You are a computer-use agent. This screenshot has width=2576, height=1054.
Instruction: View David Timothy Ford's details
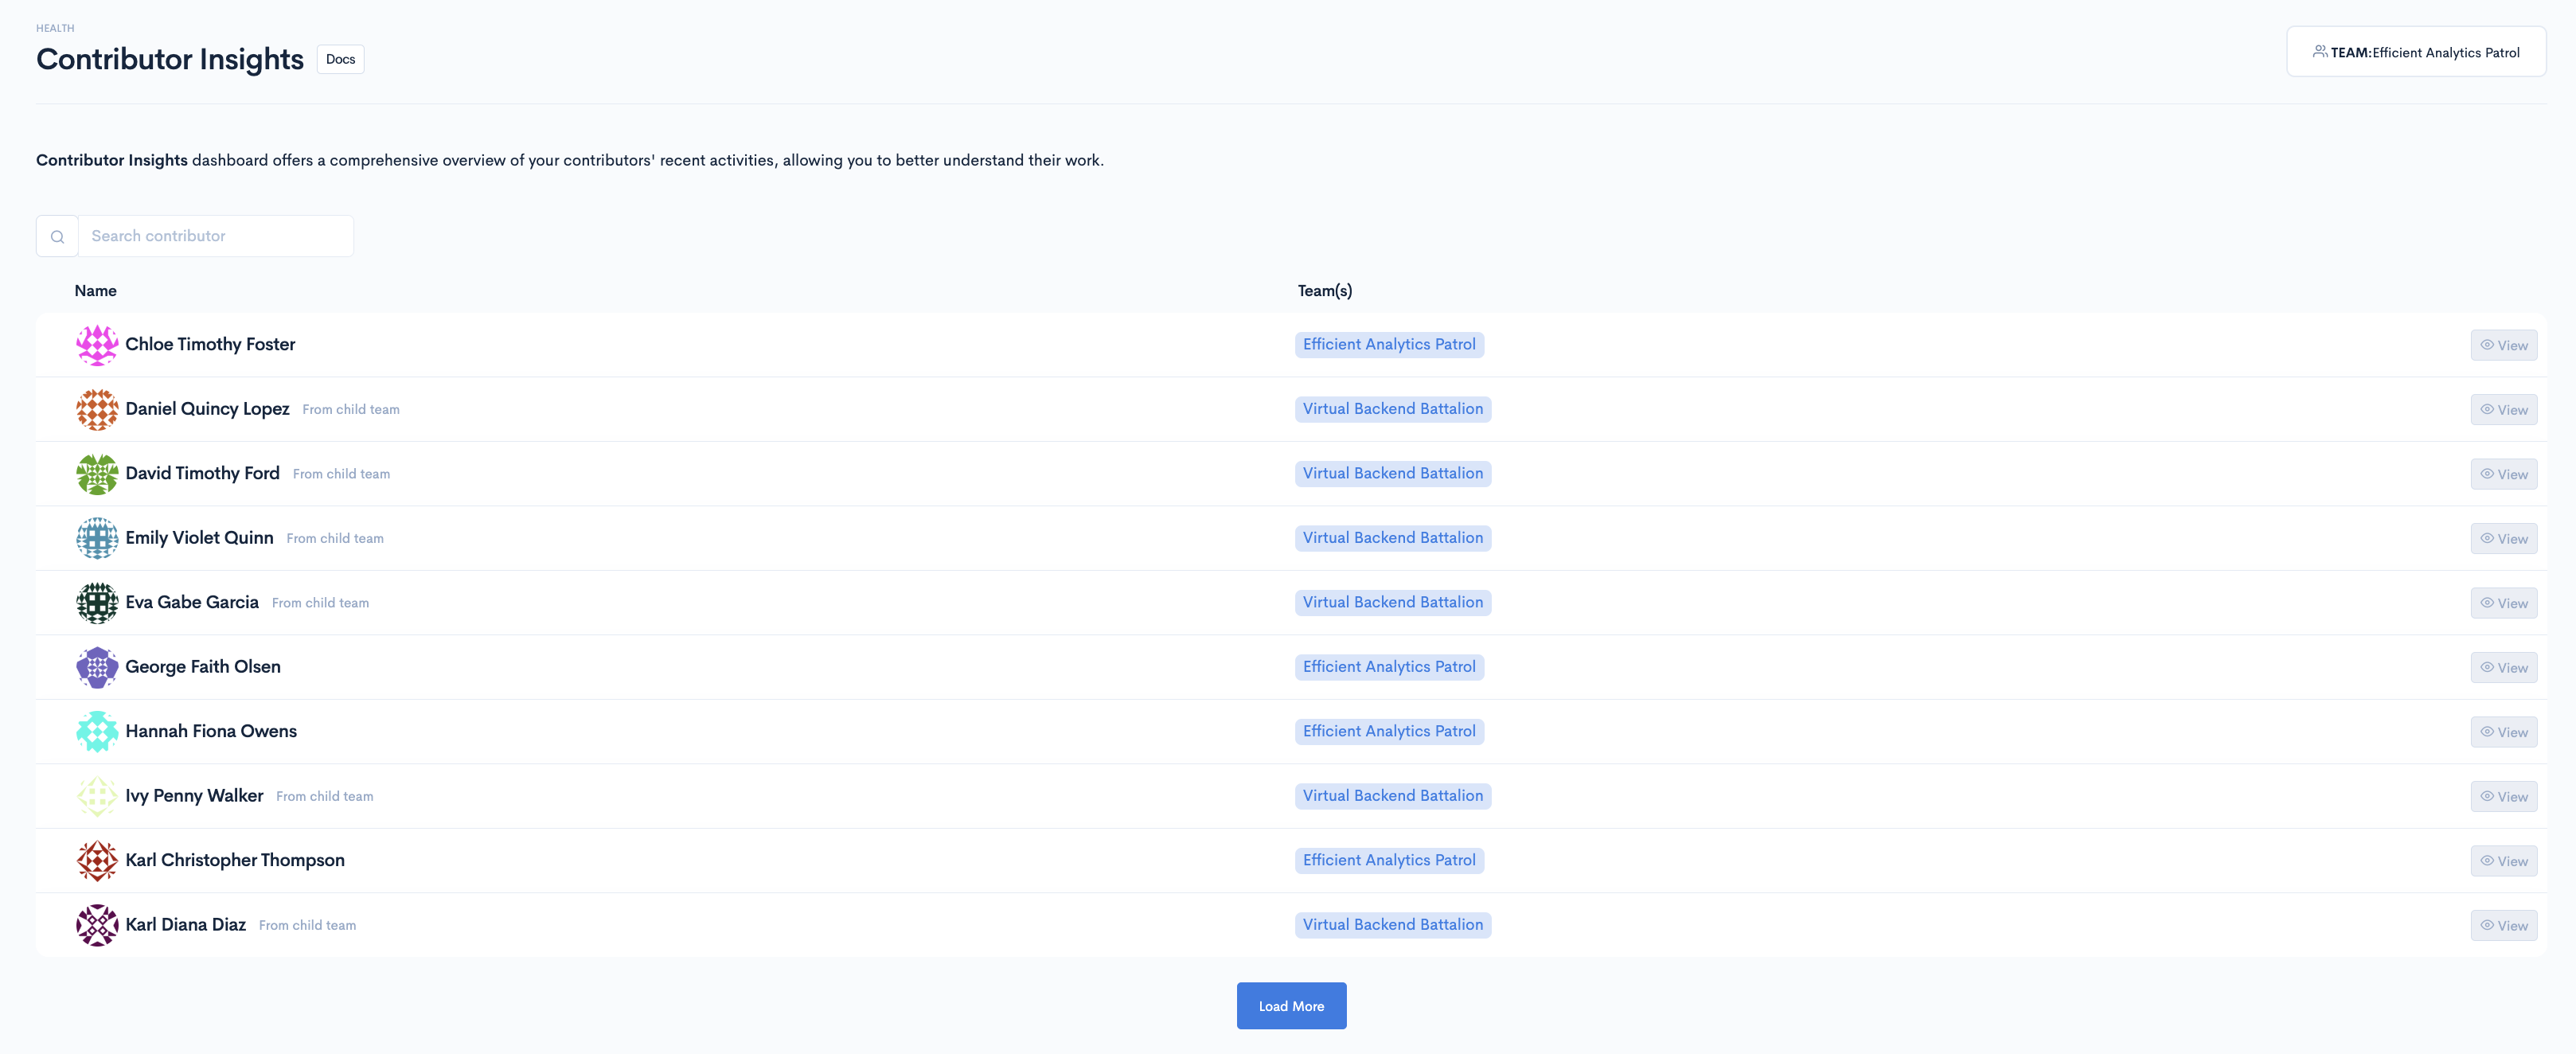2503,474
